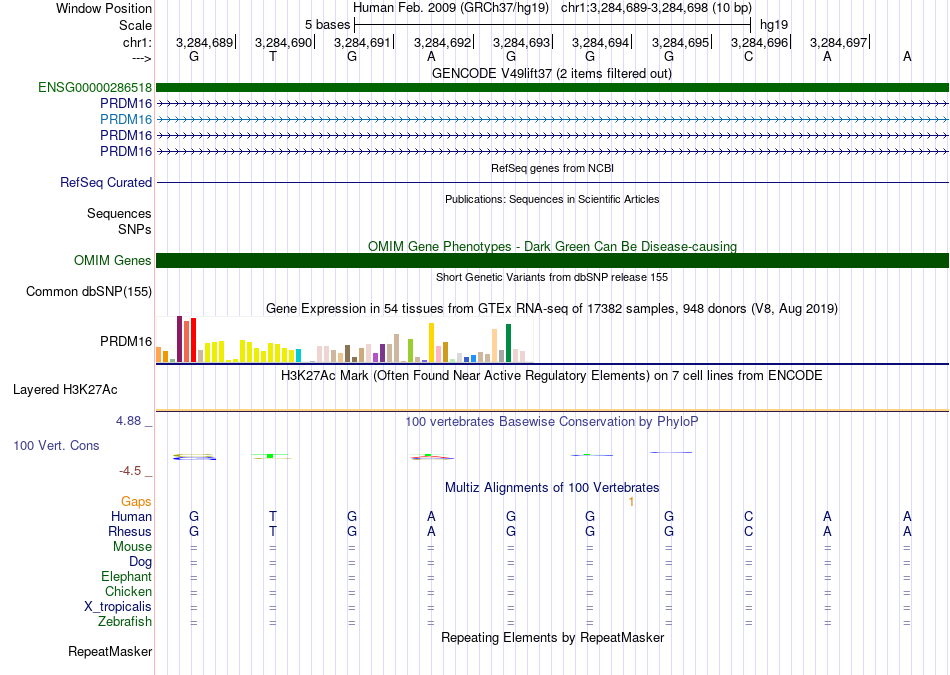This screenshot has width=950, height=675.
Task: Click the GTEx Gene Expression track title
Action: click(x=552, y=308)
